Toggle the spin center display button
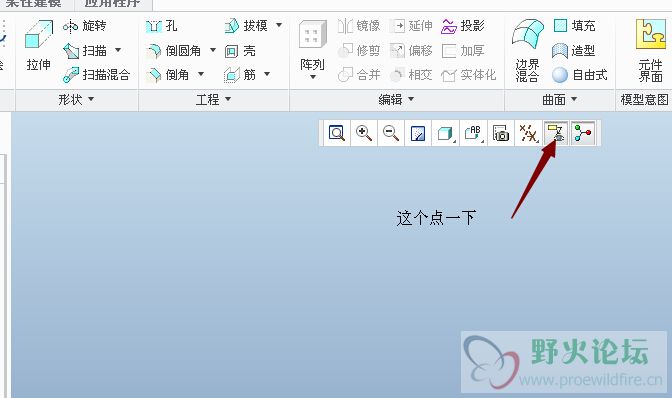 [x=583, y=133]
